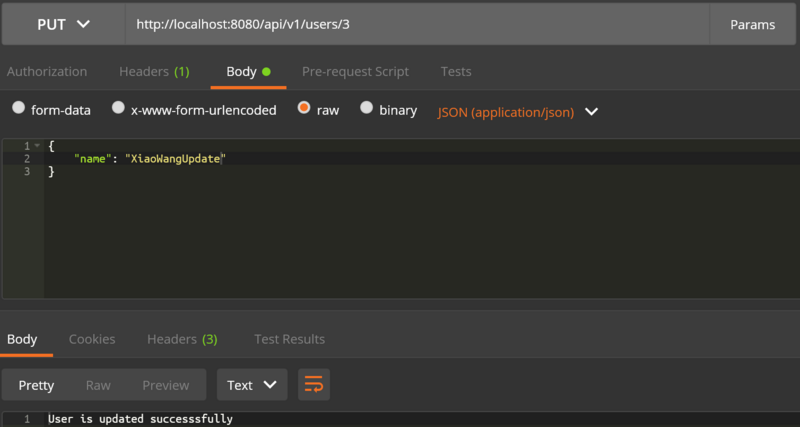800x427 pixels.
Task: Open the Pre-request Script tab
Action: click(355, 72)
